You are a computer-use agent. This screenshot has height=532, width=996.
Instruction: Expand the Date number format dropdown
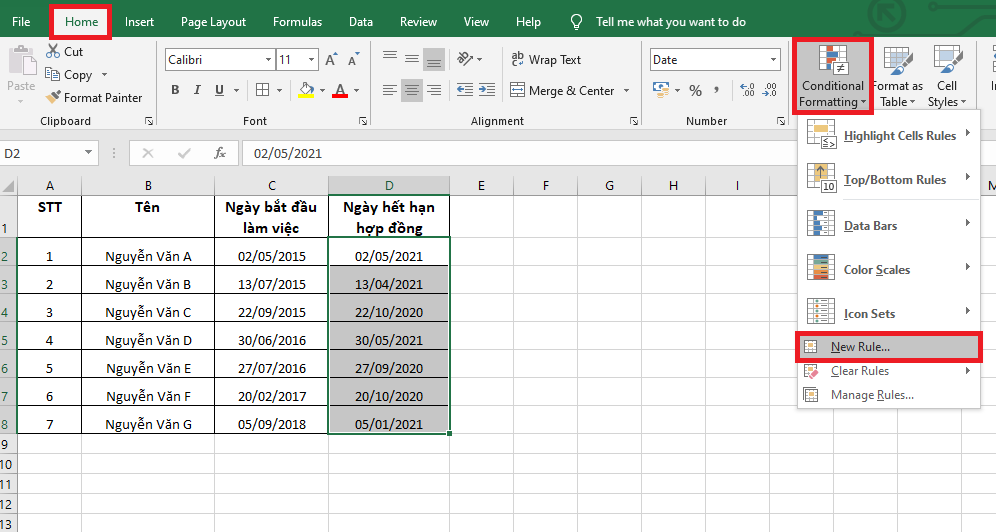click(x=773, y=60)
